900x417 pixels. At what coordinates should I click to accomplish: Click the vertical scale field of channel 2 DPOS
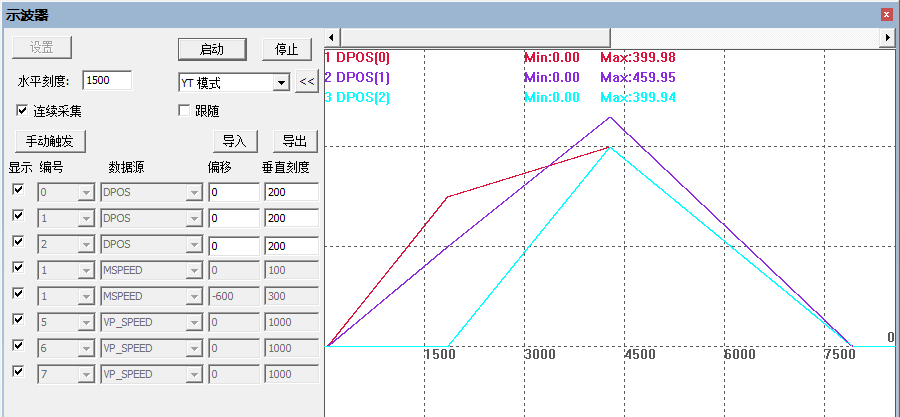(x=292, y=245)
